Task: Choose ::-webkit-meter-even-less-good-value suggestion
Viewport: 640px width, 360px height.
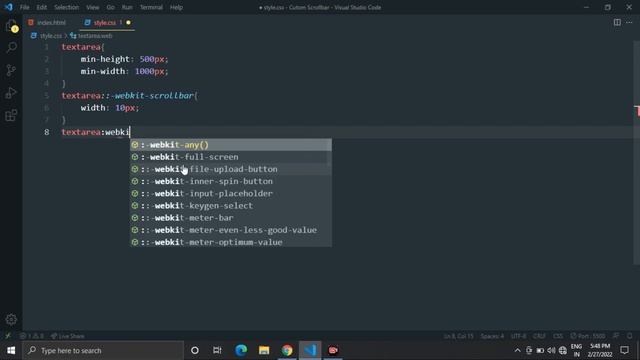Action: point(231,230)
